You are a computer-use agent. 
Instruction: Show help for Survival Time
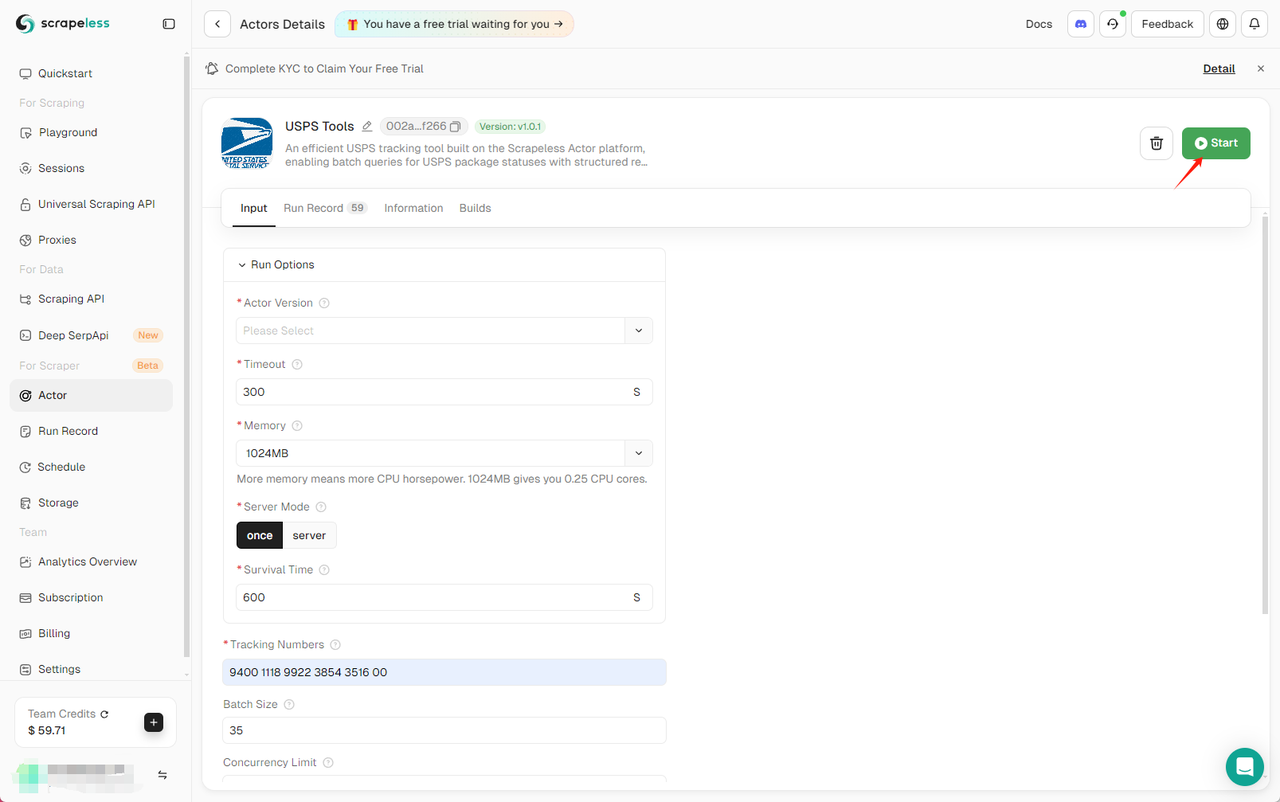click(324, 570)
